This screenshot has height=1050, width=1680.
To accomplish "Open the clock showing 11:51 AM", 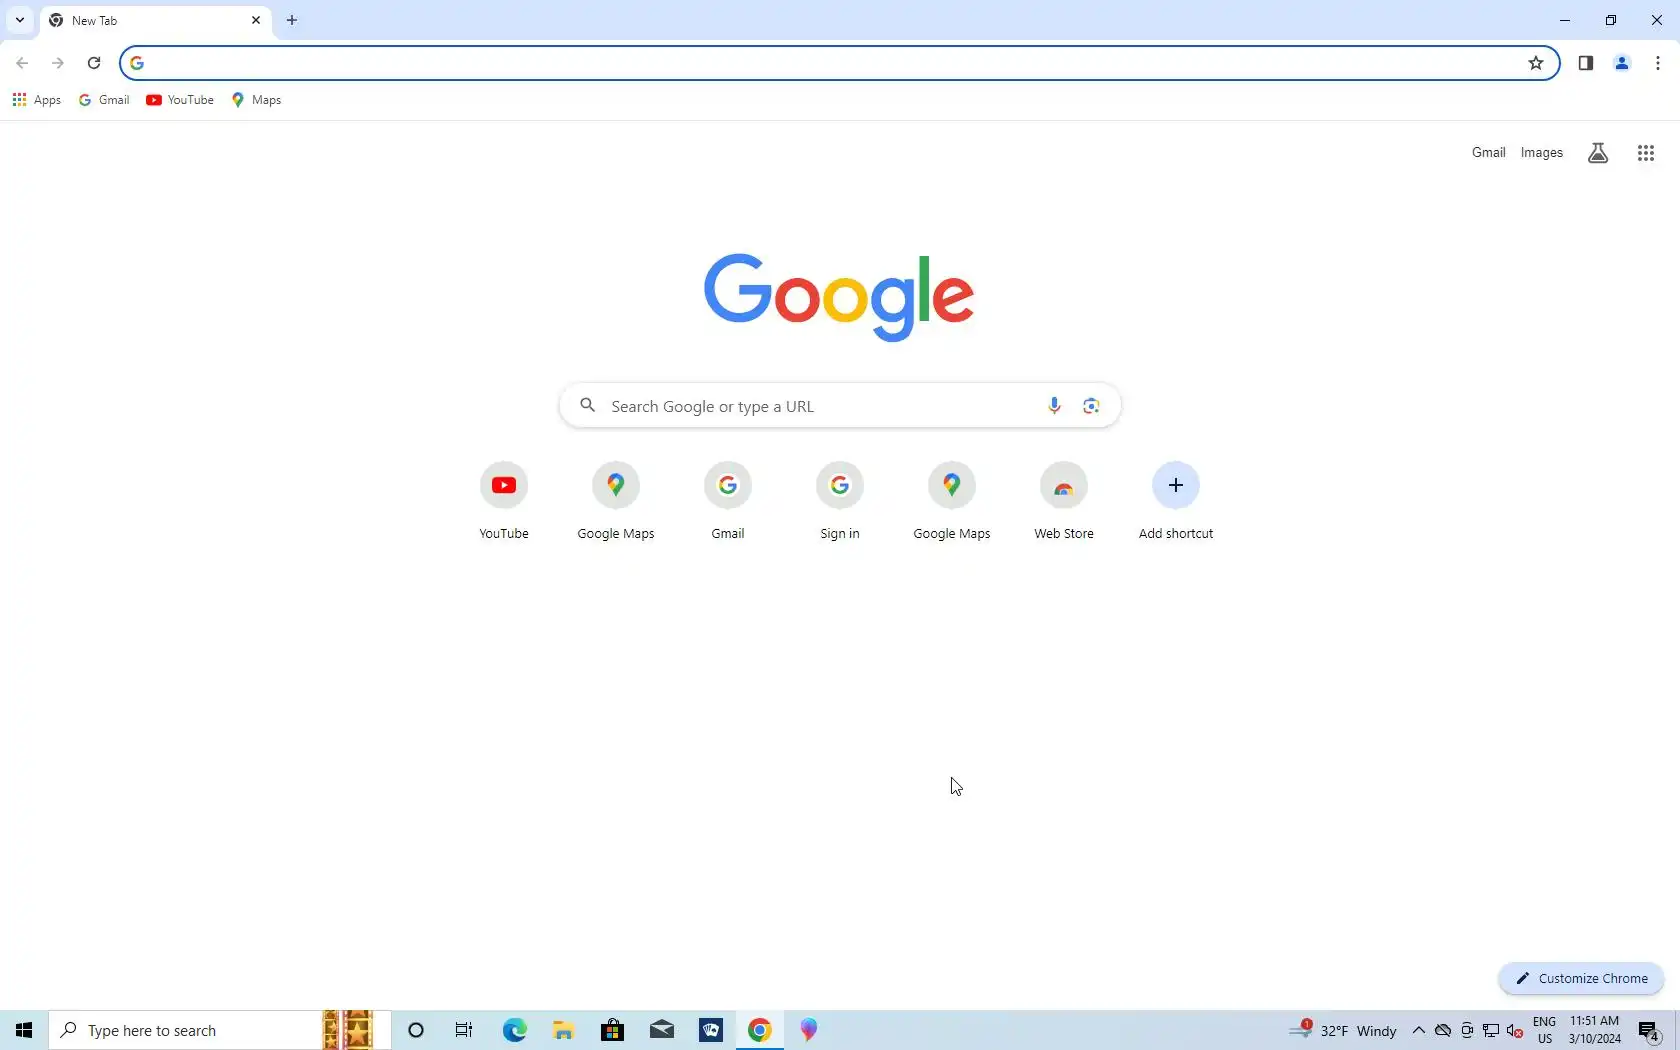I will pyautogui.click(x=1594, y=1030).
